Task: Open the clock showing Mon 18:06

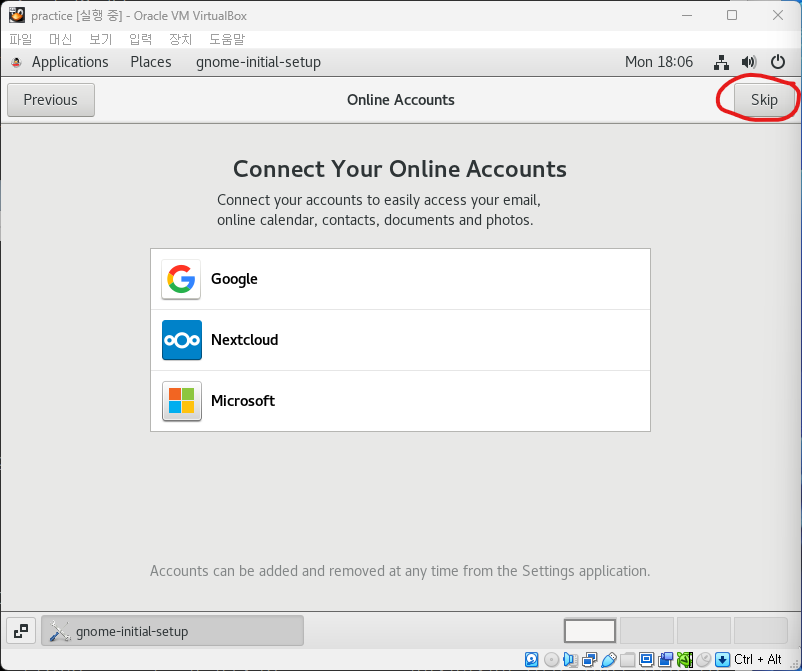Action: click(x=659, y=62)
